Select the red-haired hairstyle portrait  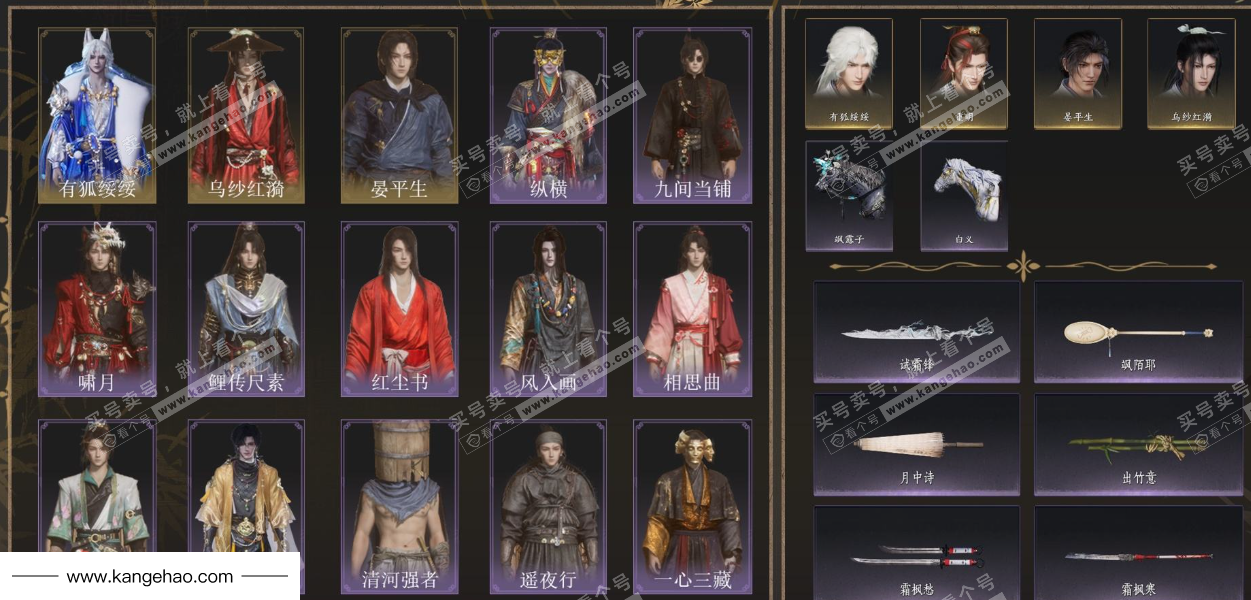coord(964,73)
